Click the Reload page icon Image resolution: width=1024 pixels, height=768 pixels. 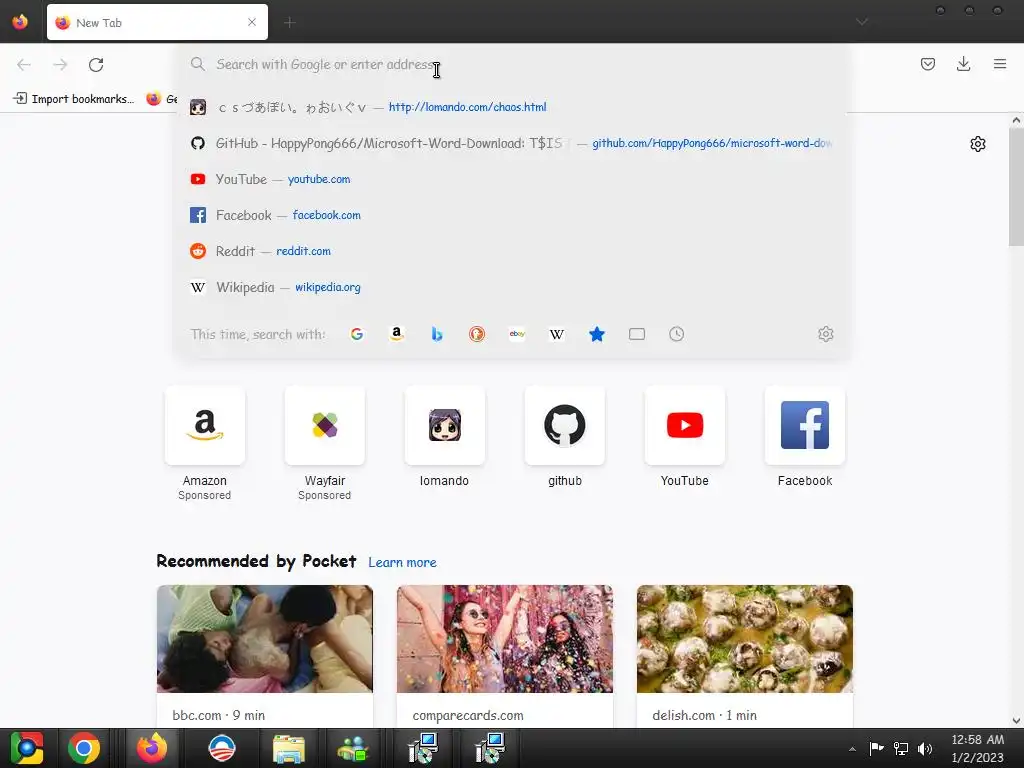tap(96, 65)
